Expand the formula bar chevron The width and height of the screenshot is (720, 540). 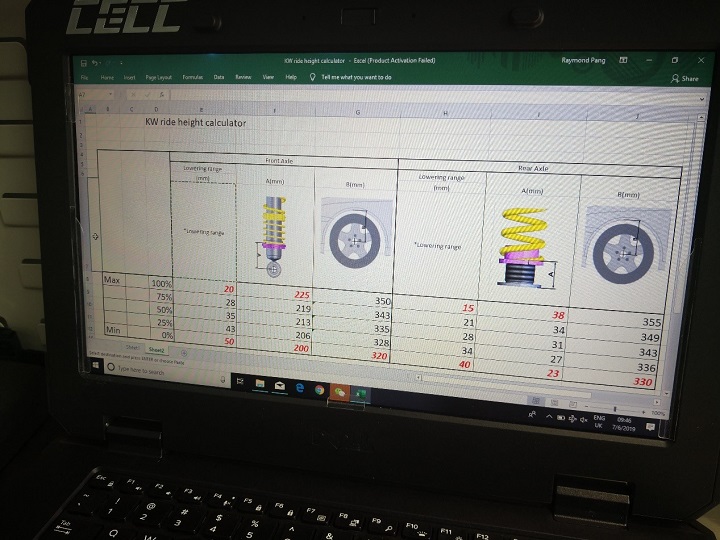701,99
